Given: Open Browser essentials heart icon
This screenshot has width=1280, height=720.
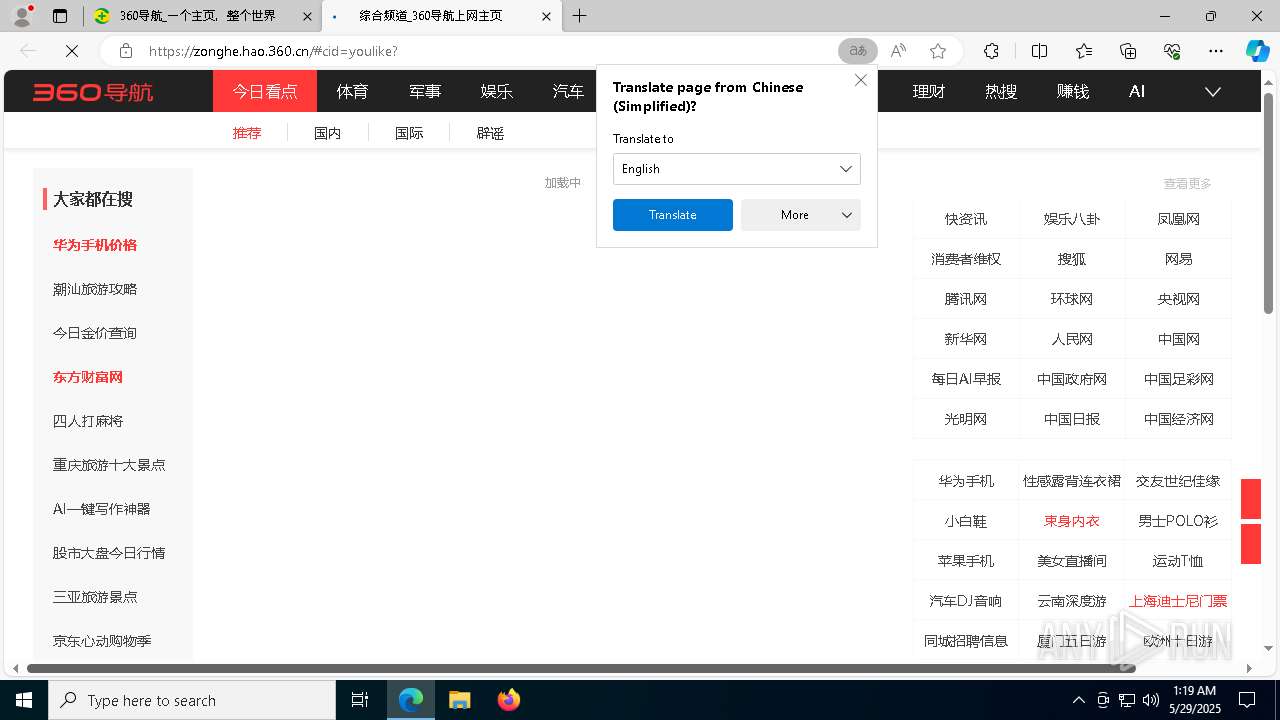Looking at the screenshot, I should coord(1172,51).
